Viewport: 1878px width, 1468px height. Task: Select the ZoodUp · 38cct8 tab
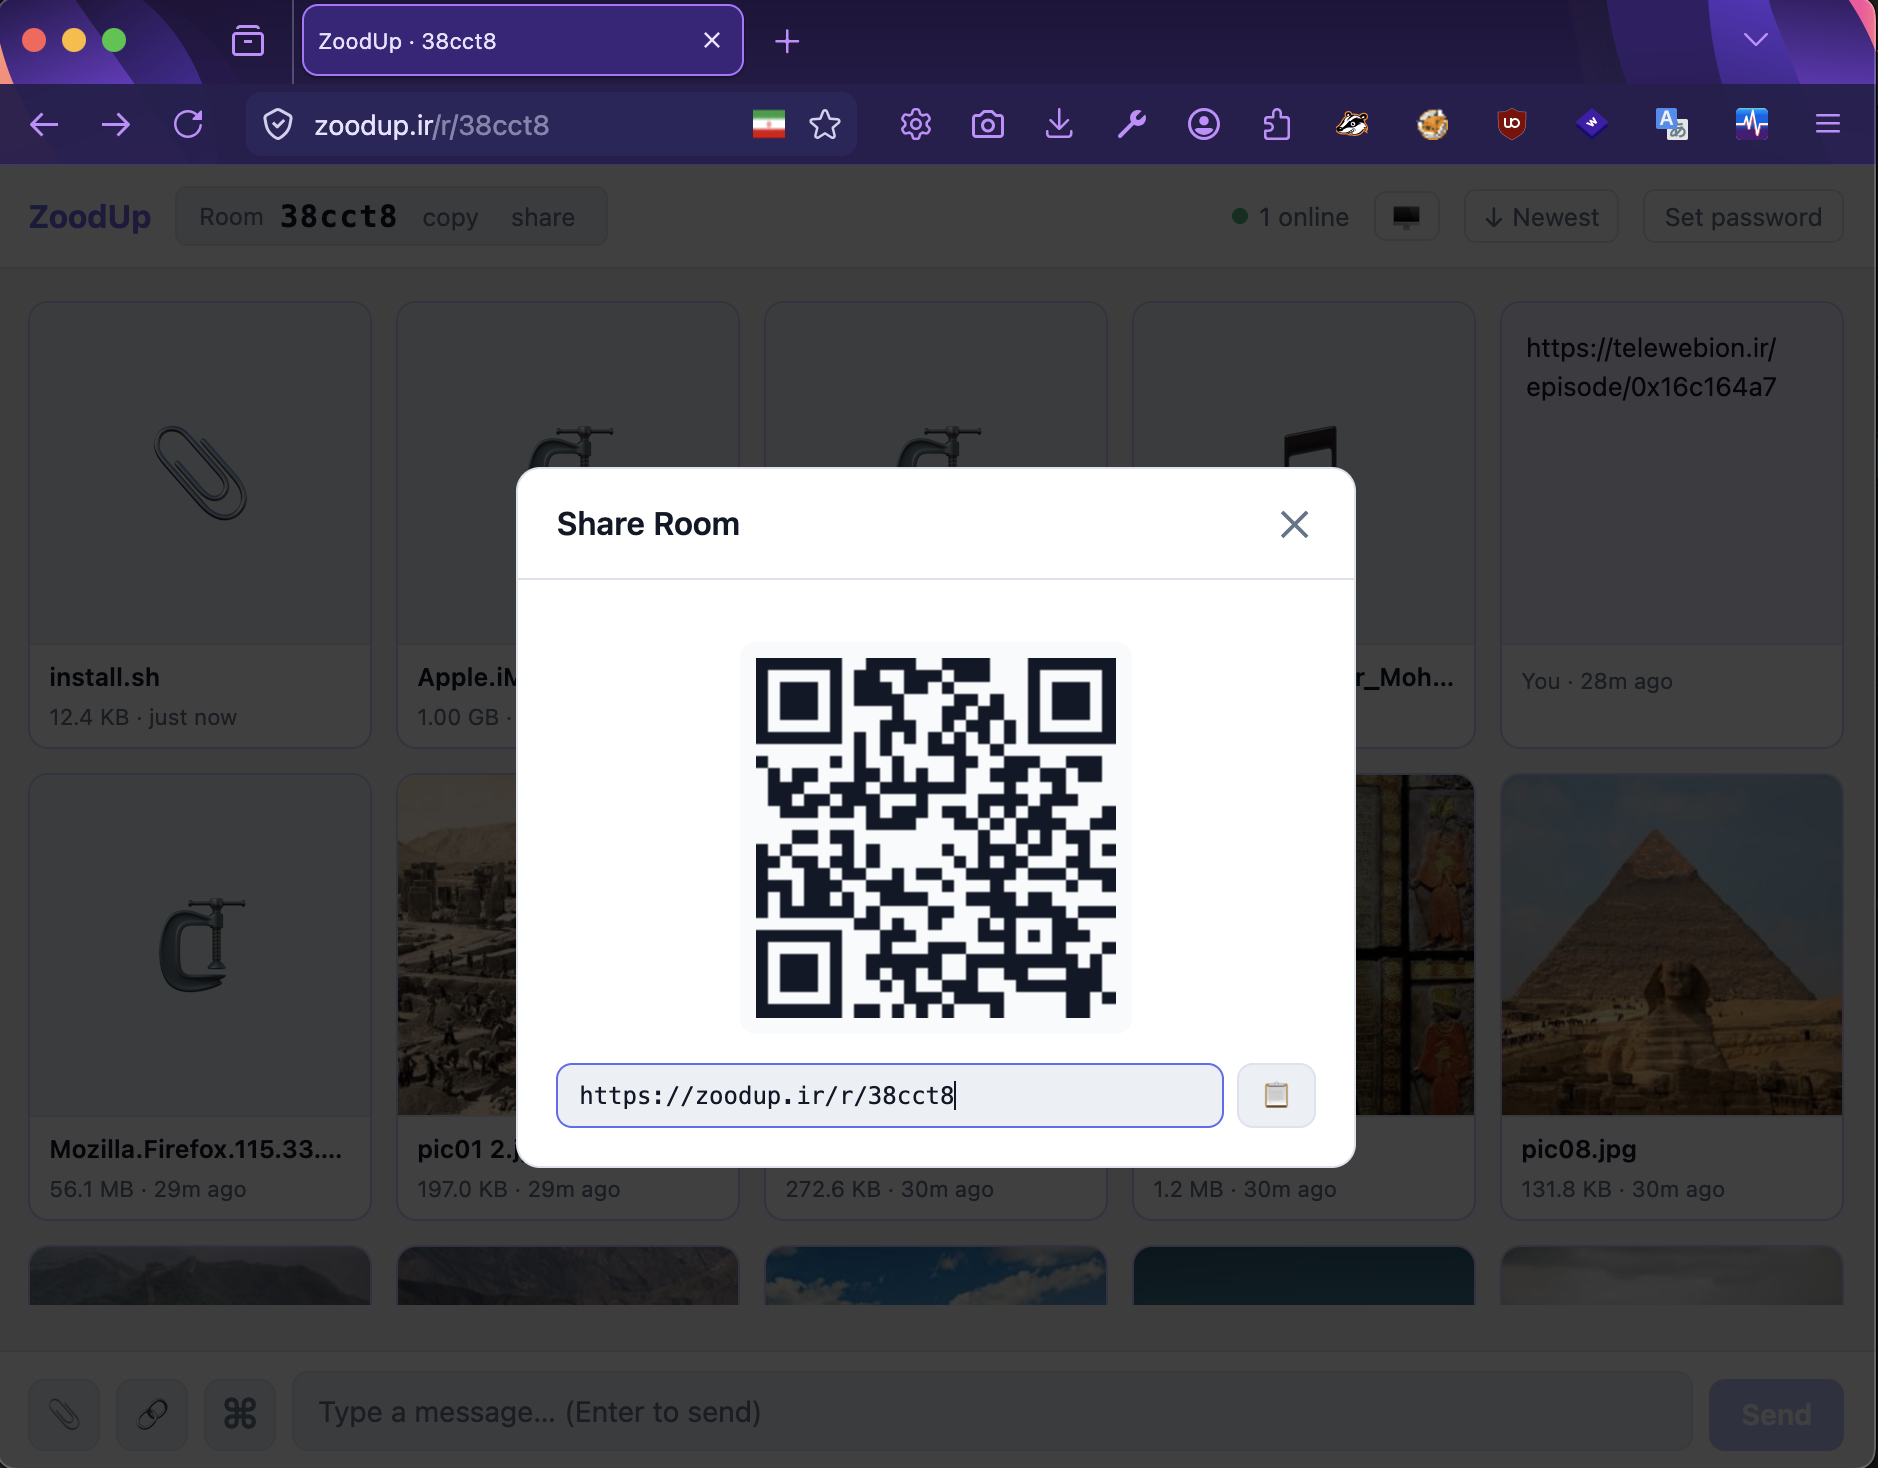(x=522, y=40)
